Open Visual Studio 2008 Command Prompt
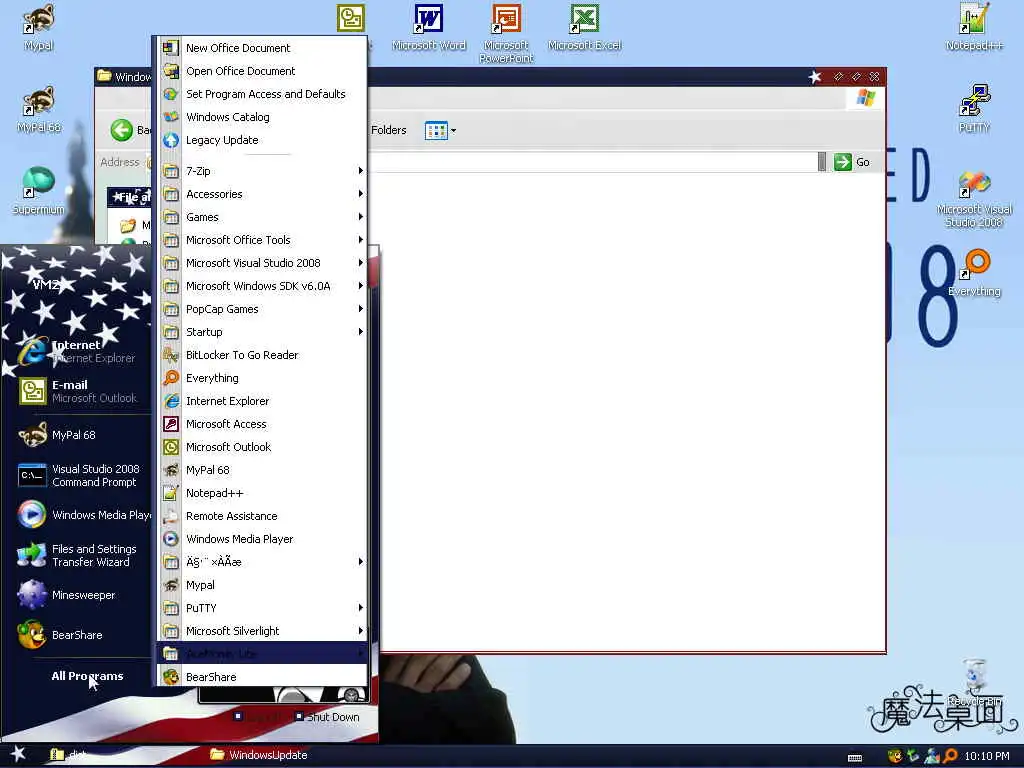Screen dimensions: 1024x768 pos(77,475)
